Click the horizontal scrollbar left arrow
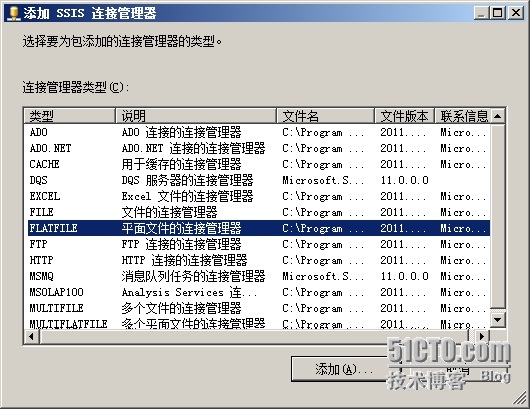The width and height of the screenshot is (530, 409). coord(31,336)
